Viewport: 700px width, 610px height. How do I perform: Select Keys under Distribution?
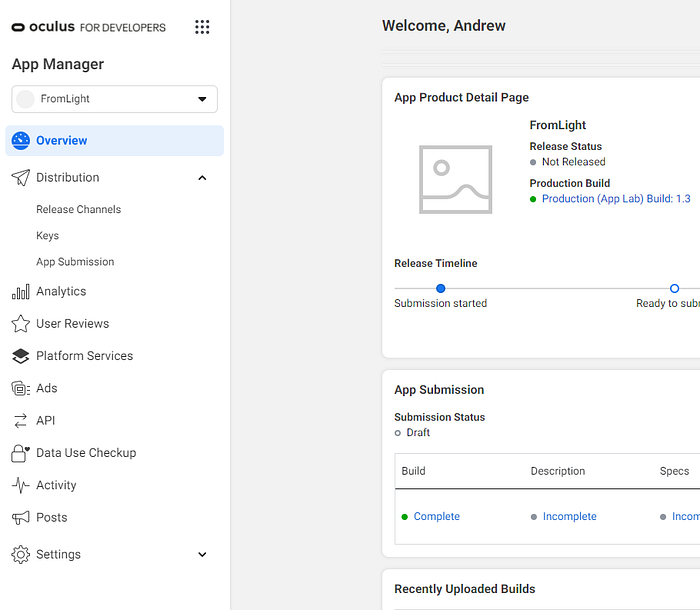point(48,236)
